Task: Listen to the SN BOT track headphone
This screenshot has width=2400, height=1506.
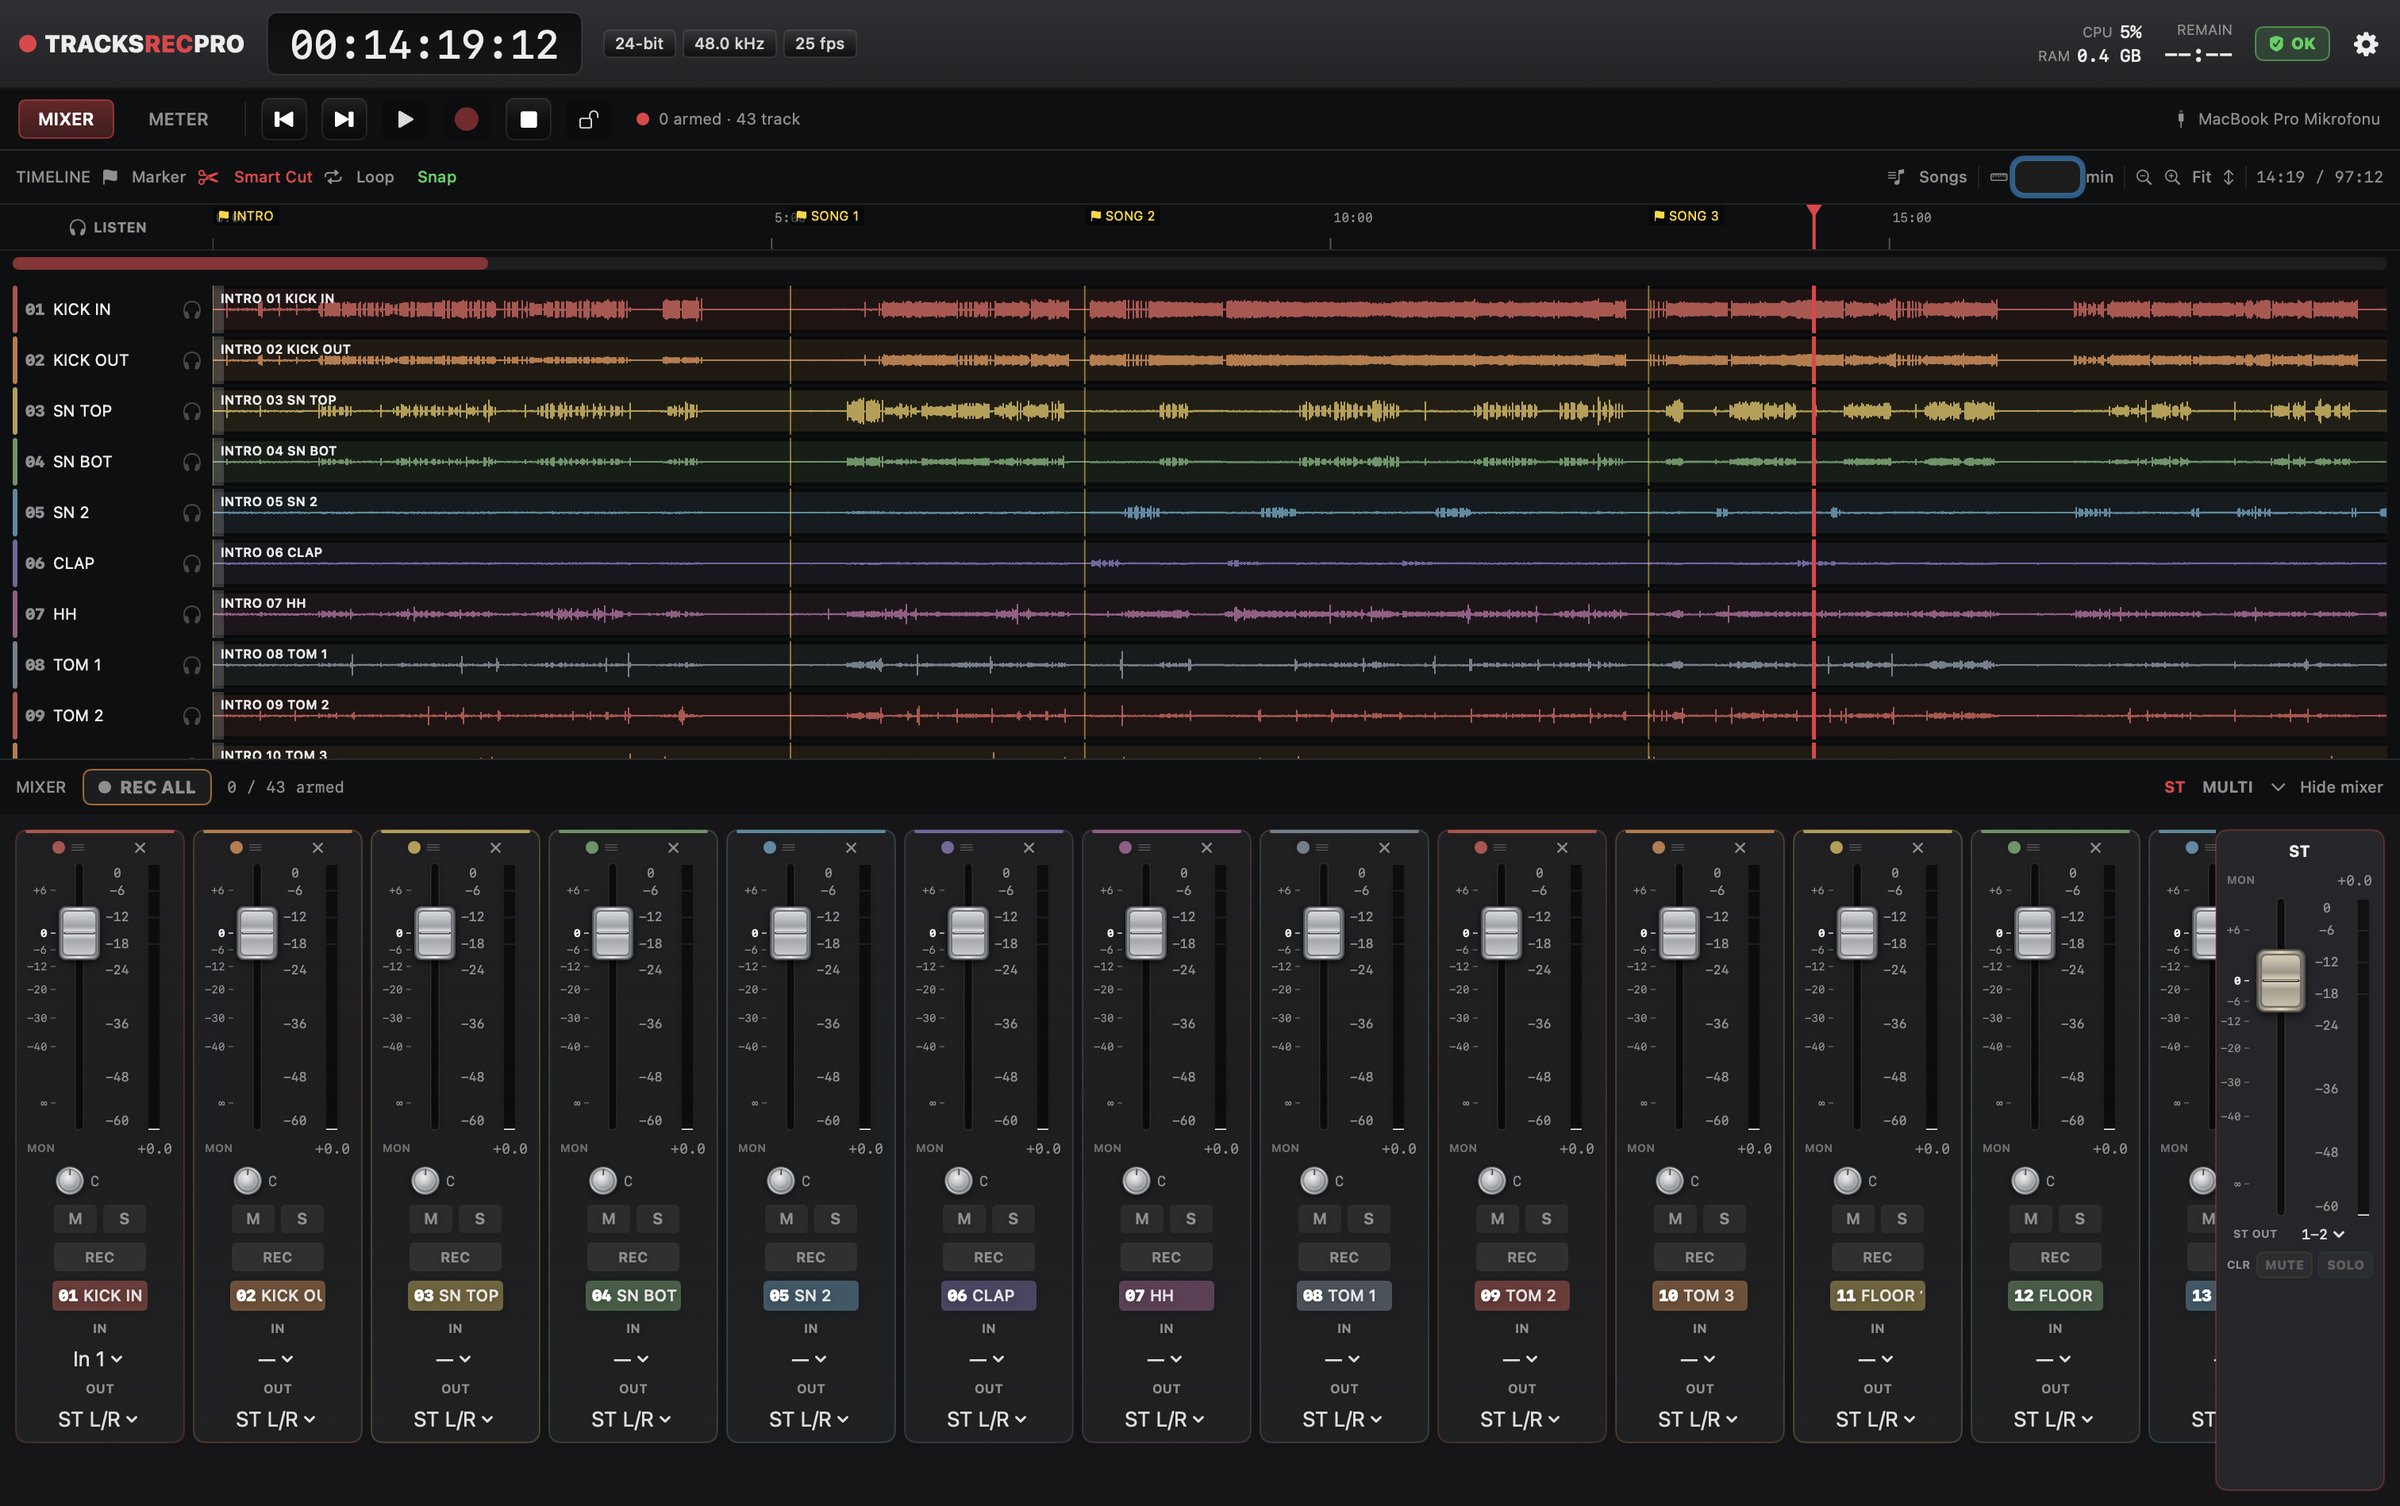Action: [191, 462]
